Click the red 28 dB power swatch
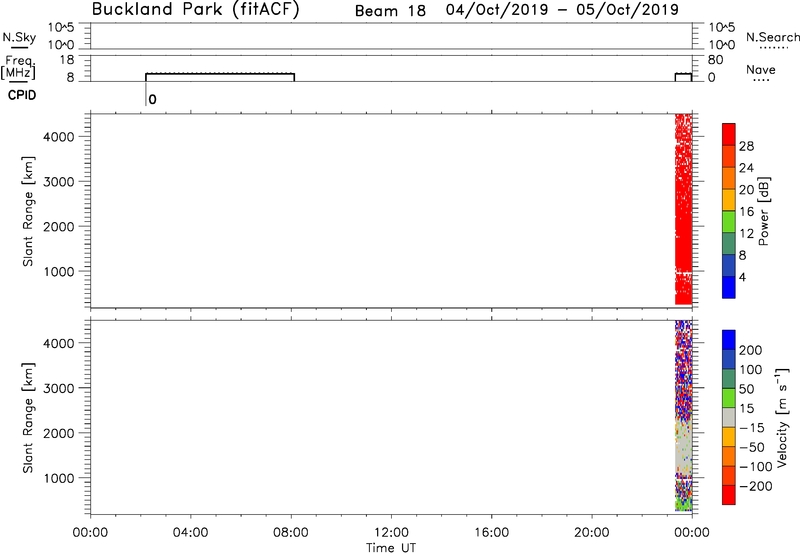The image size is (800, 554). [729, 134]
